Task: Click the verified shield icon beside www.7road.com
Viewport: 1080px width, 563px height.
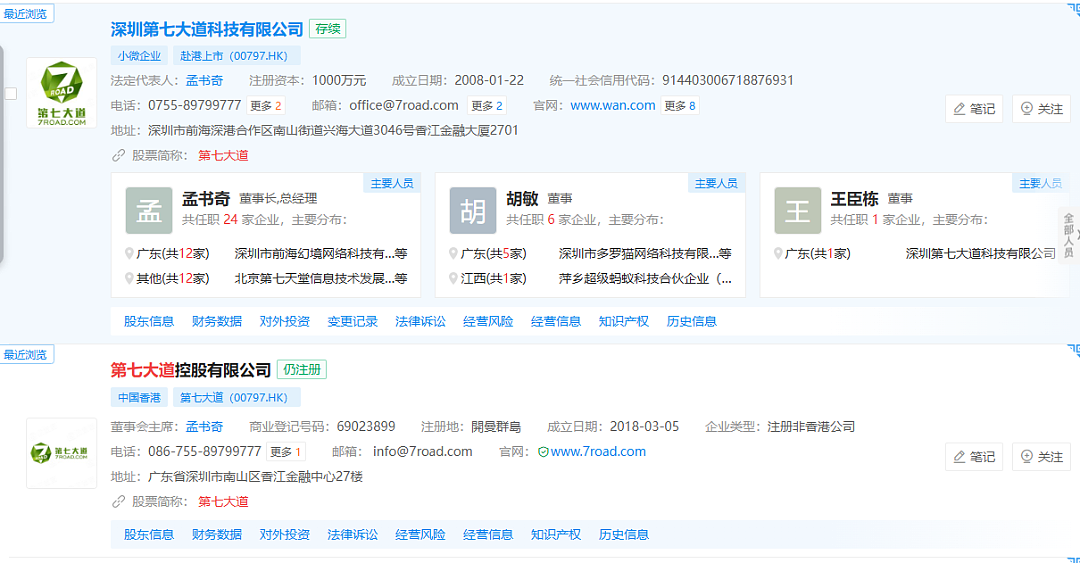Action: [543, 452]
